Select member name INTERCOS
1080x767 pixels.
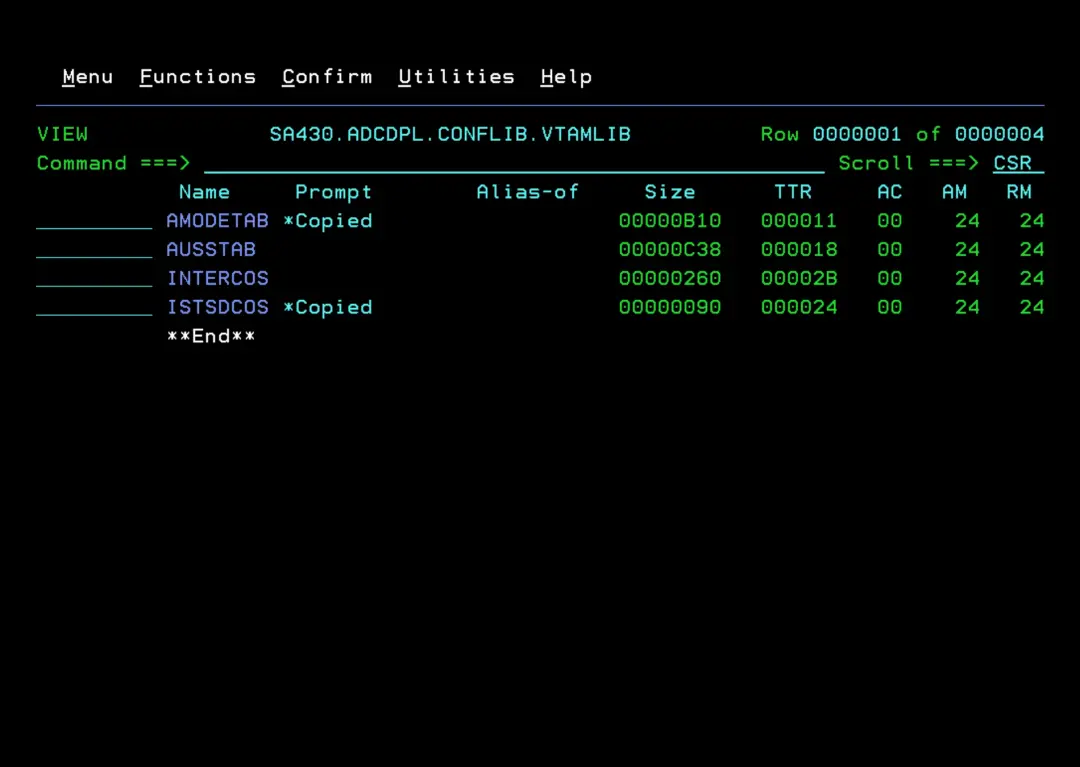(218, 279)
